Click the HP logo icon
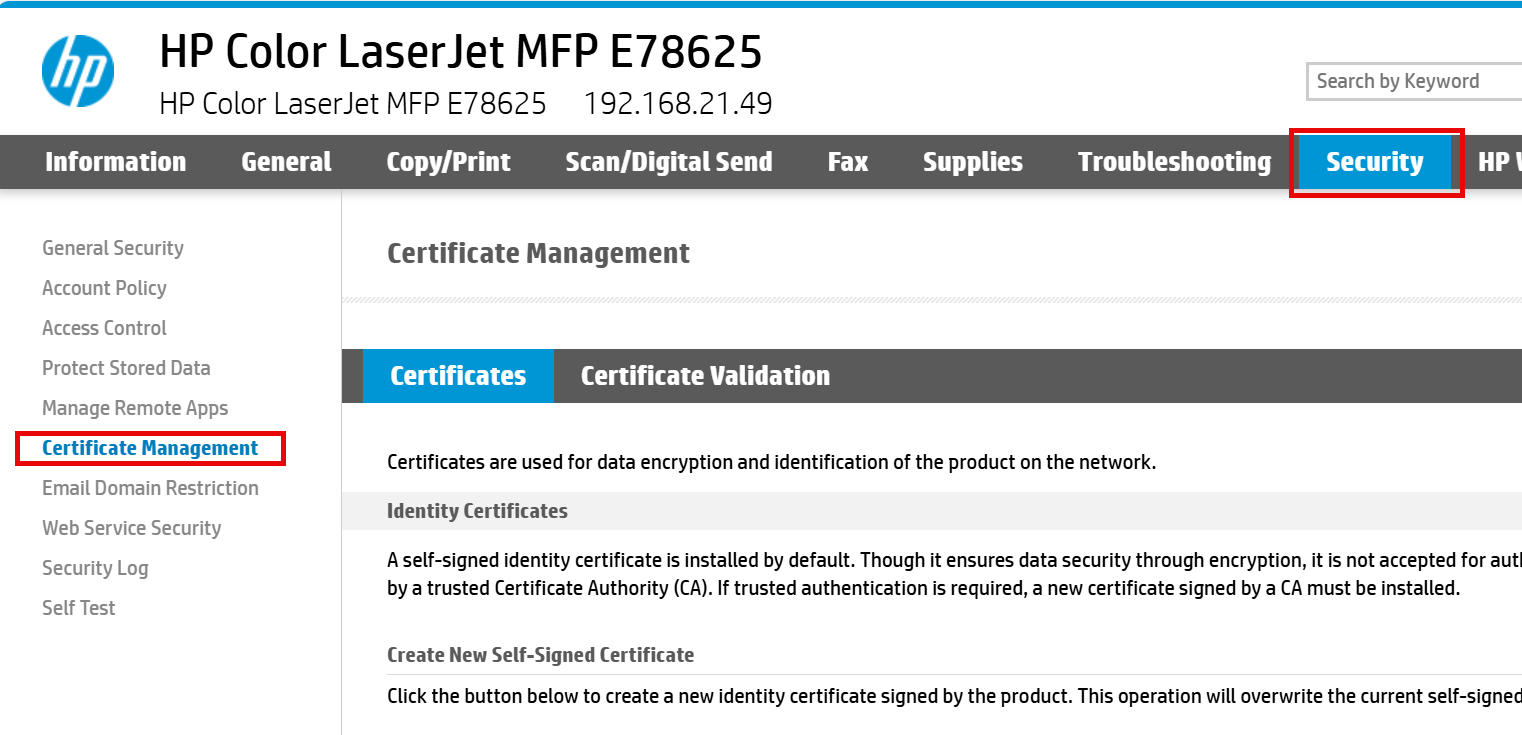1522x735 pixels. (78, 71)
